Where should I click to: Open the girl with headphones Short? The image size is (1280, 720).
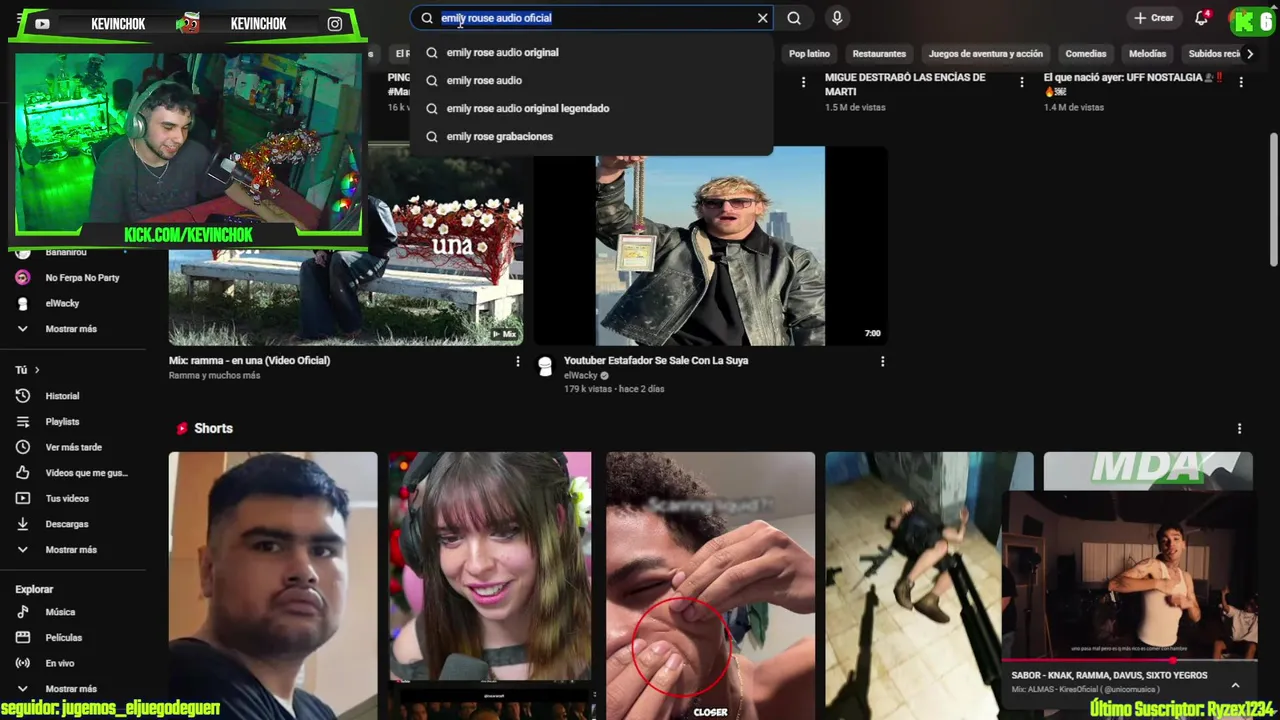tap(490, 585)
